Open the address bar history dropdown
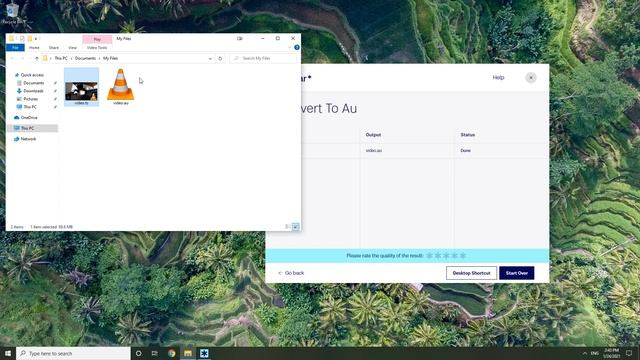Image resolution: width=640 pixels, height=360 pixels. point(210,58)
